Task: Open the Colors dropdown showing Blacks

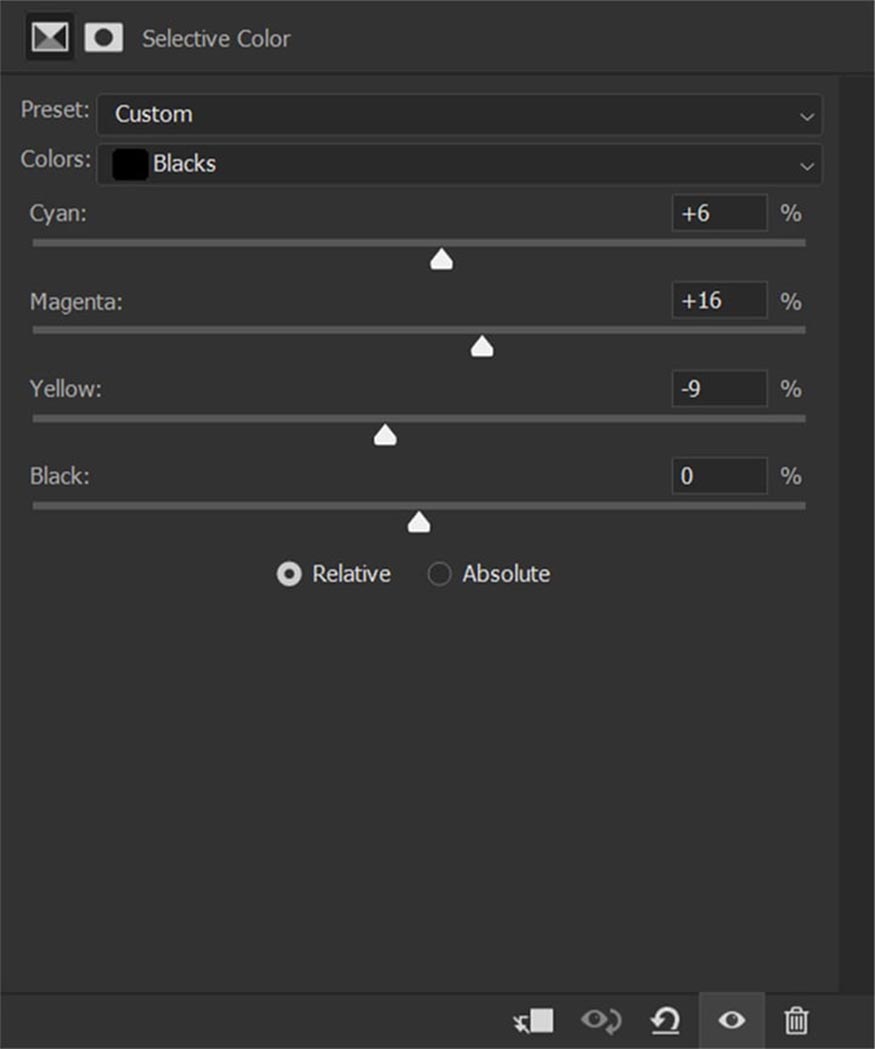Action: click(x=459, y=164)
